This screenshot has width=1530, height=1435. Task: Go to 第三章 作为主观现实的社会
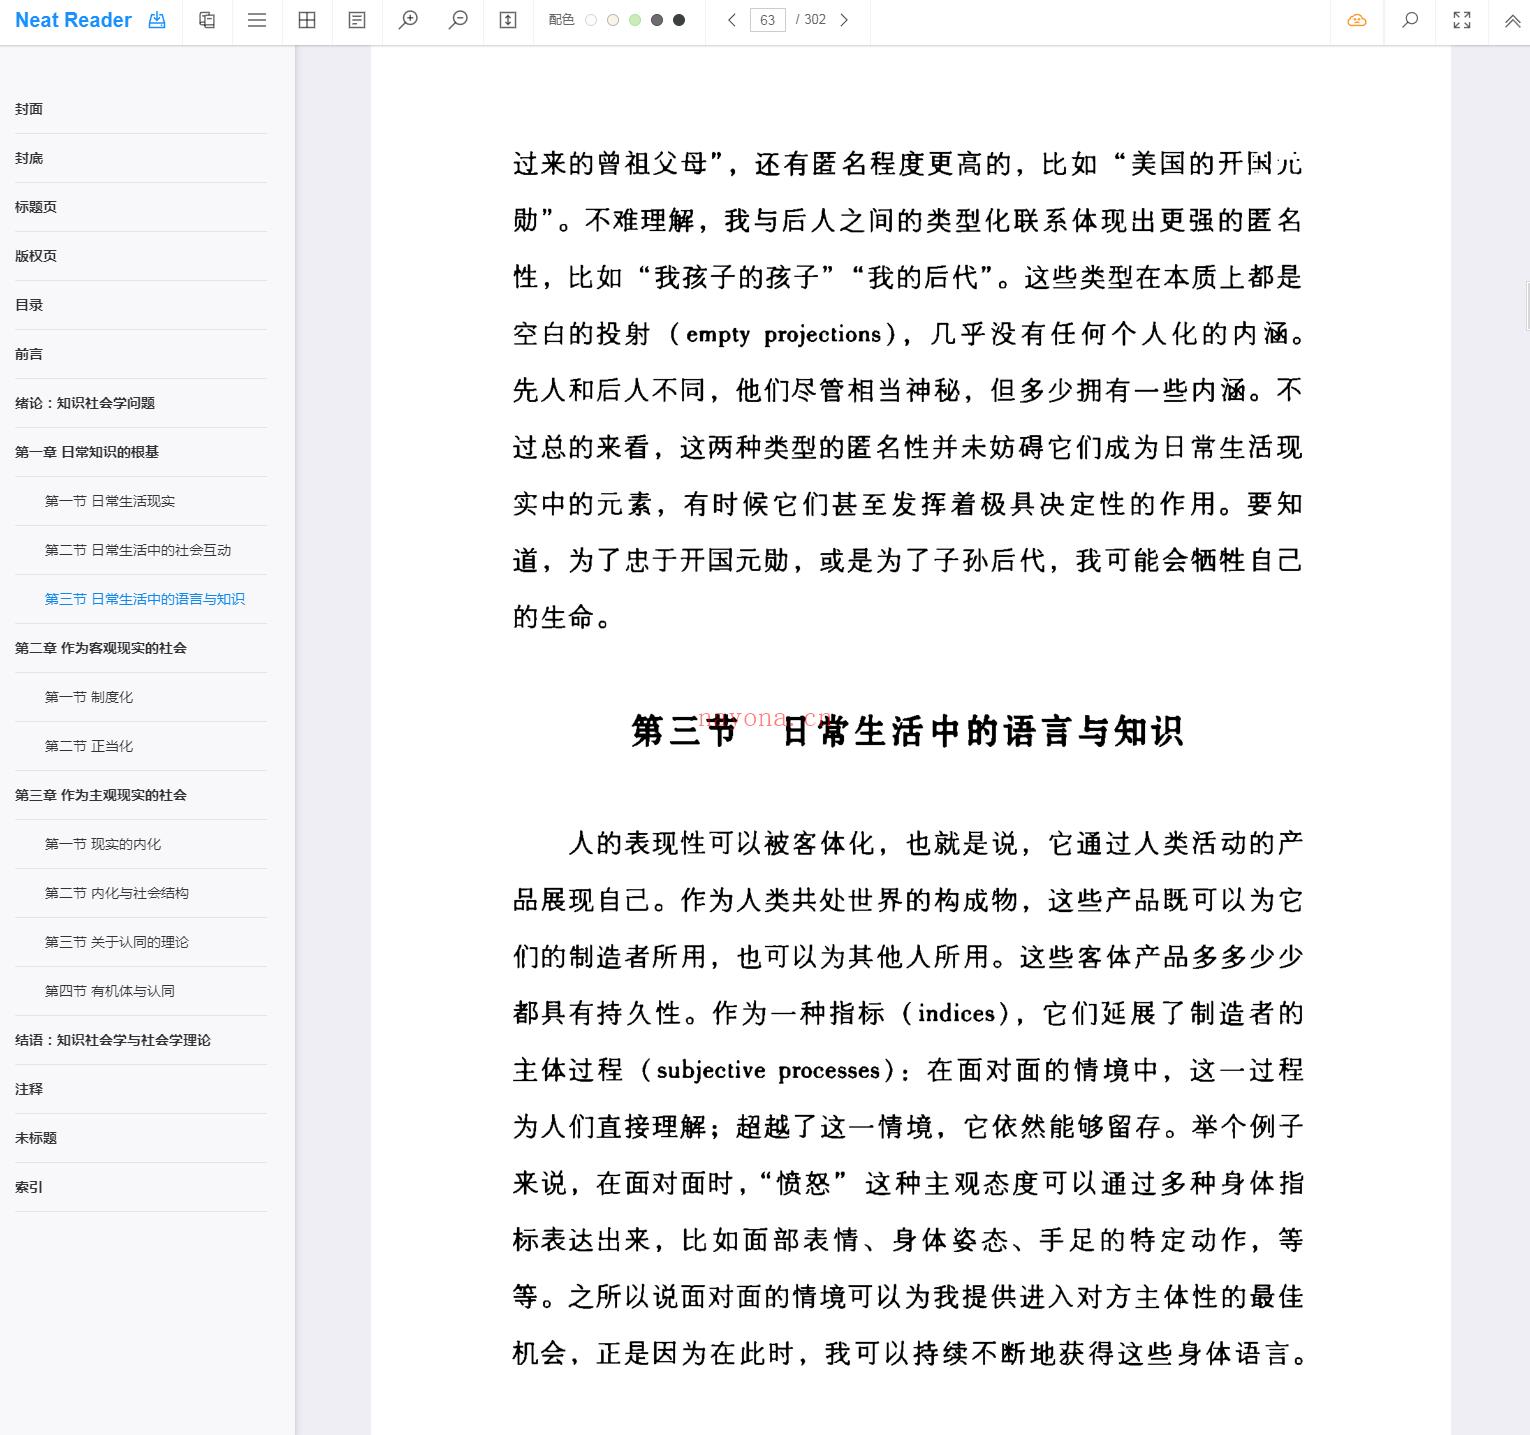pos(101,795)
